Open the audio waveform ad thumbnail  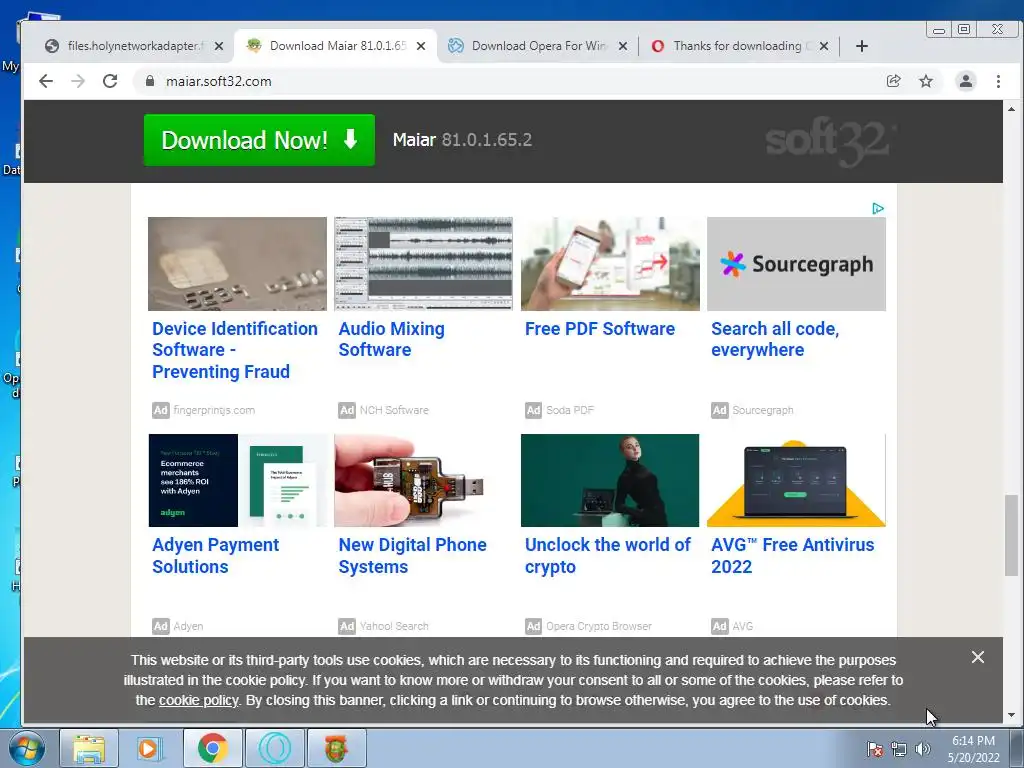(x=423, y=264)
